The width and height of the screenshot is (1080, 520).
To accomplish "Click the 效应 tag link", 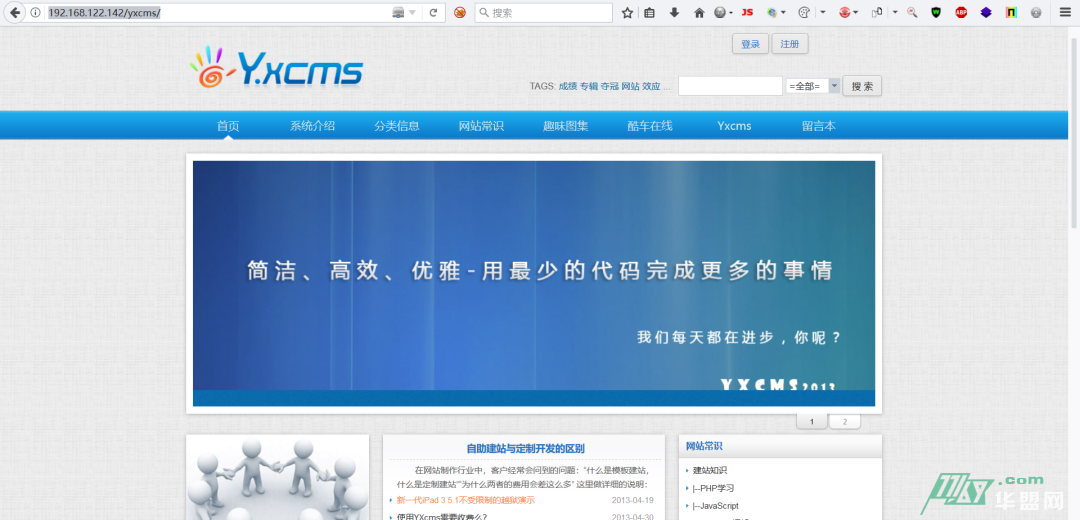I will [651, 86].
